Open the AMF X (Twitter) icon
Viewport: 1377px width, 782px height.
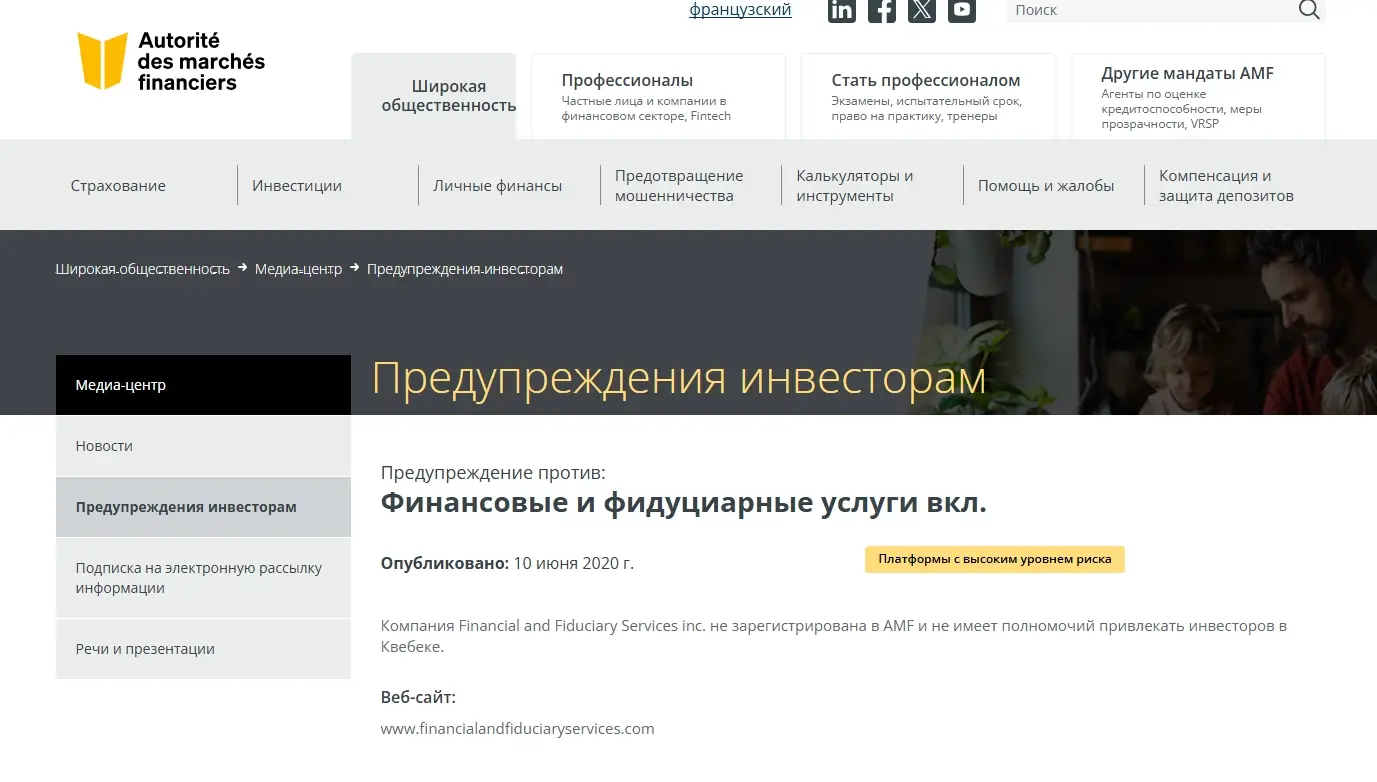922,10
